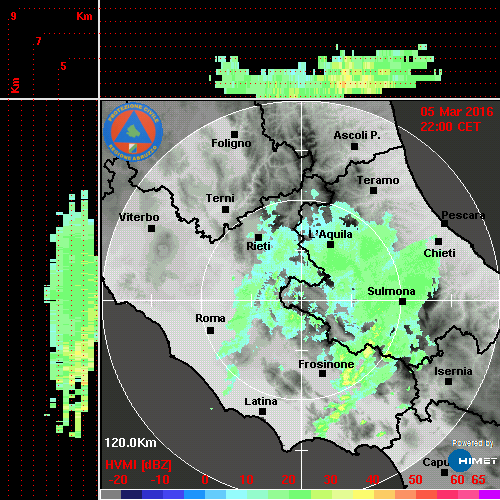Click the Teramo city marker square
500x500 pixels.
[x=373, y=191]
